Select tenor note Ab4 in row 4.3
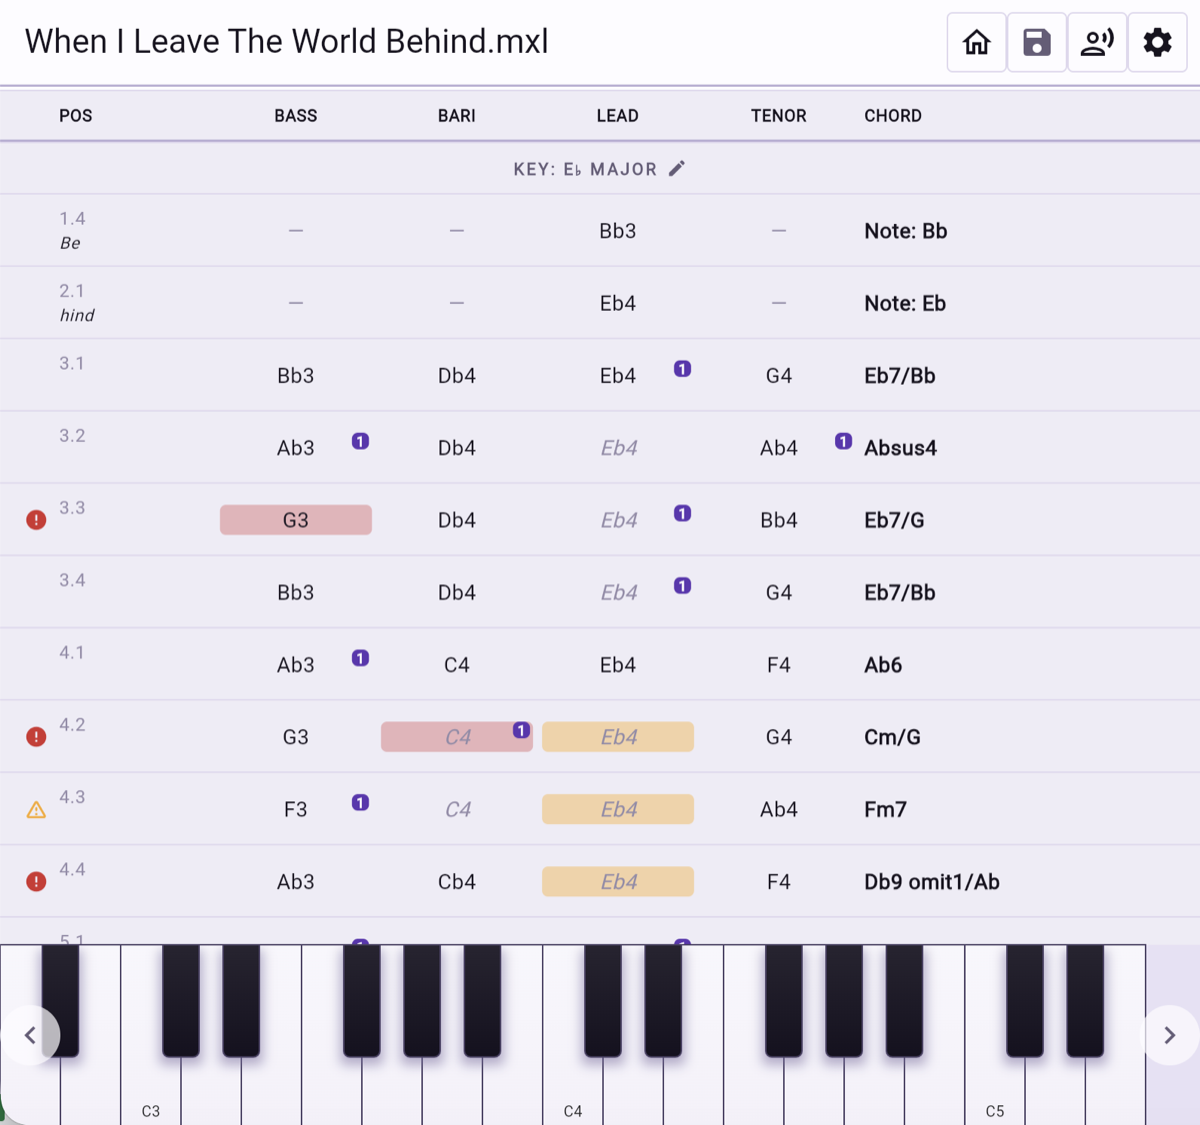This screenshot has width=1200, height=1125. click(x=779, y=810)
